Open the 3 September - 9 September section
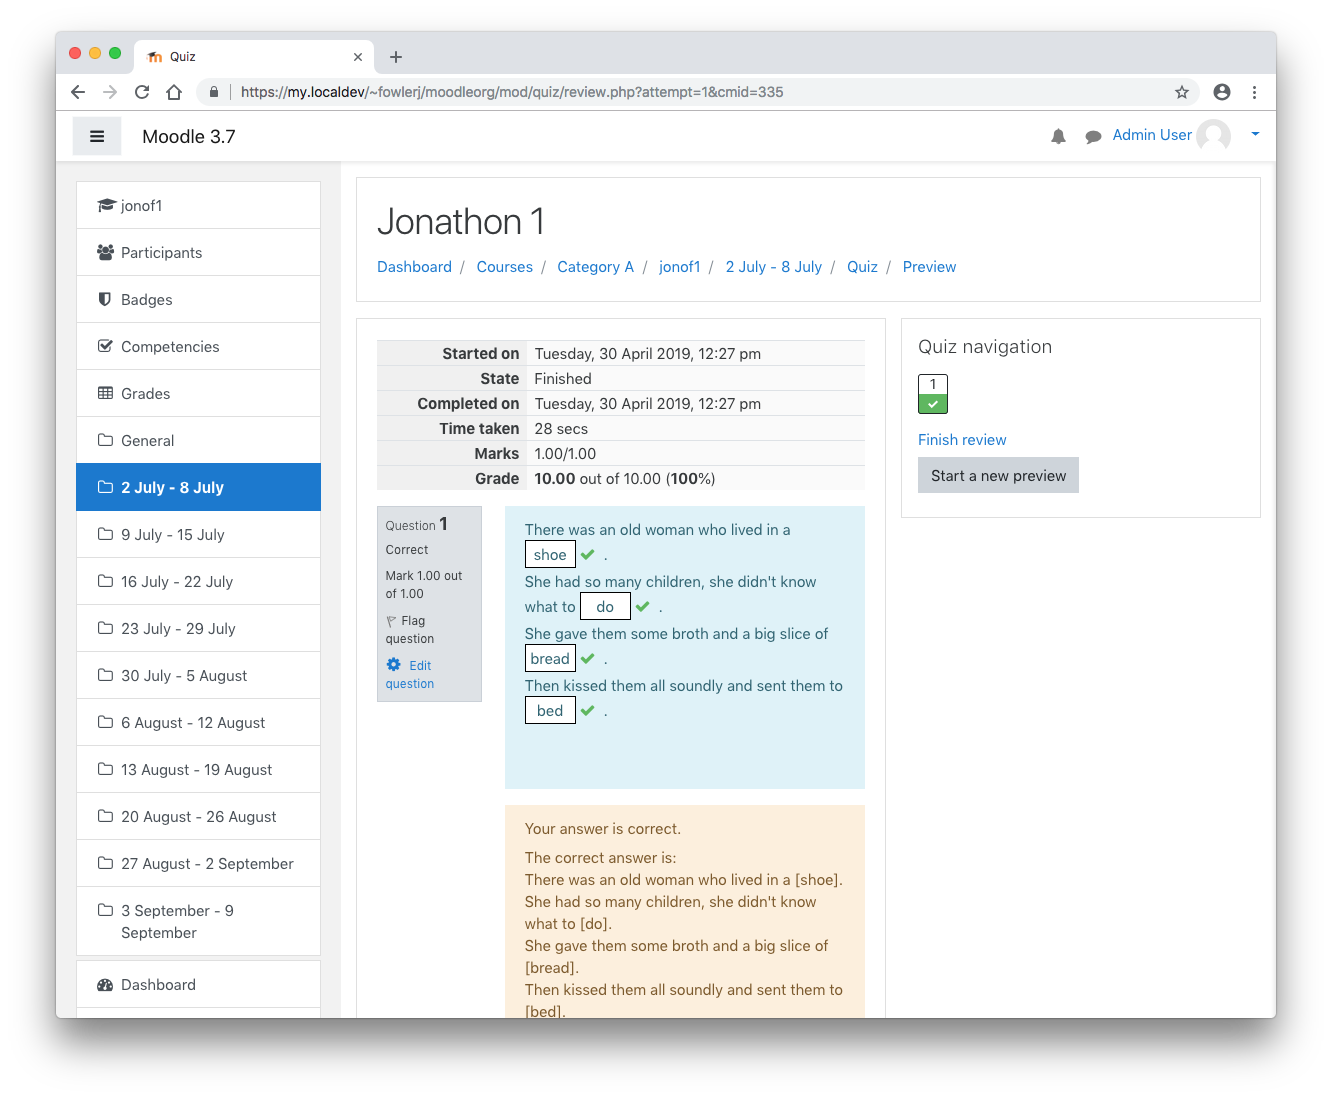The width and height of the screenshot is (1332, 1098). point(198,921)
